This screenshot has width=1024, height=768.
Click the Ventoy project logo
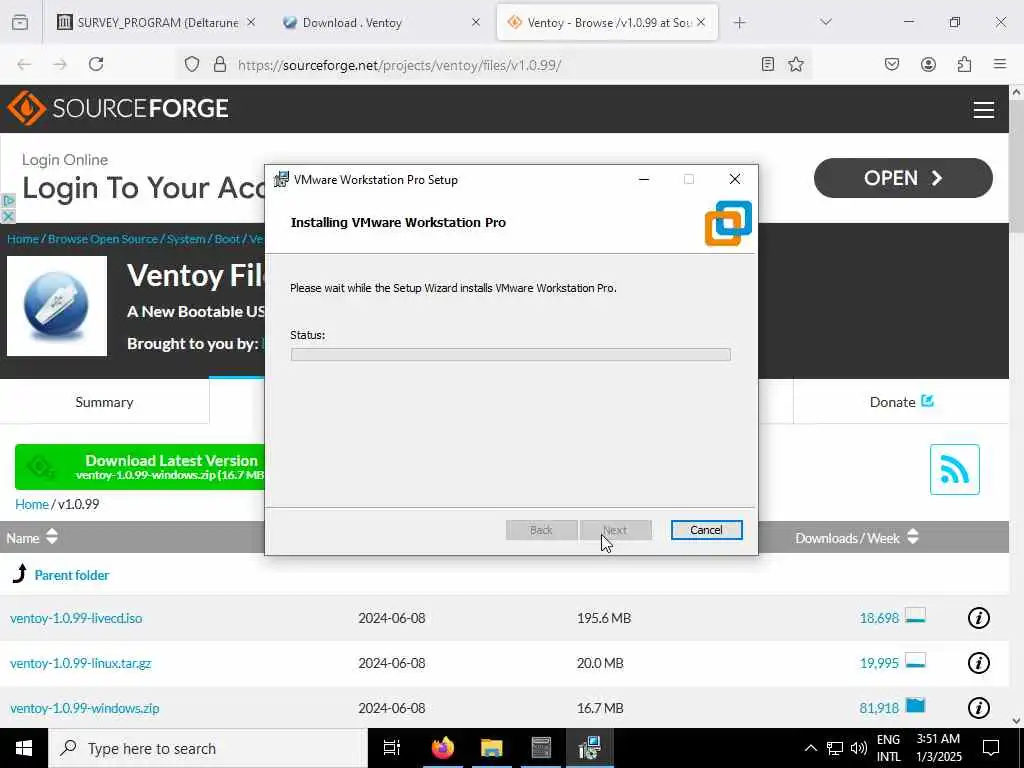(57, 306)
